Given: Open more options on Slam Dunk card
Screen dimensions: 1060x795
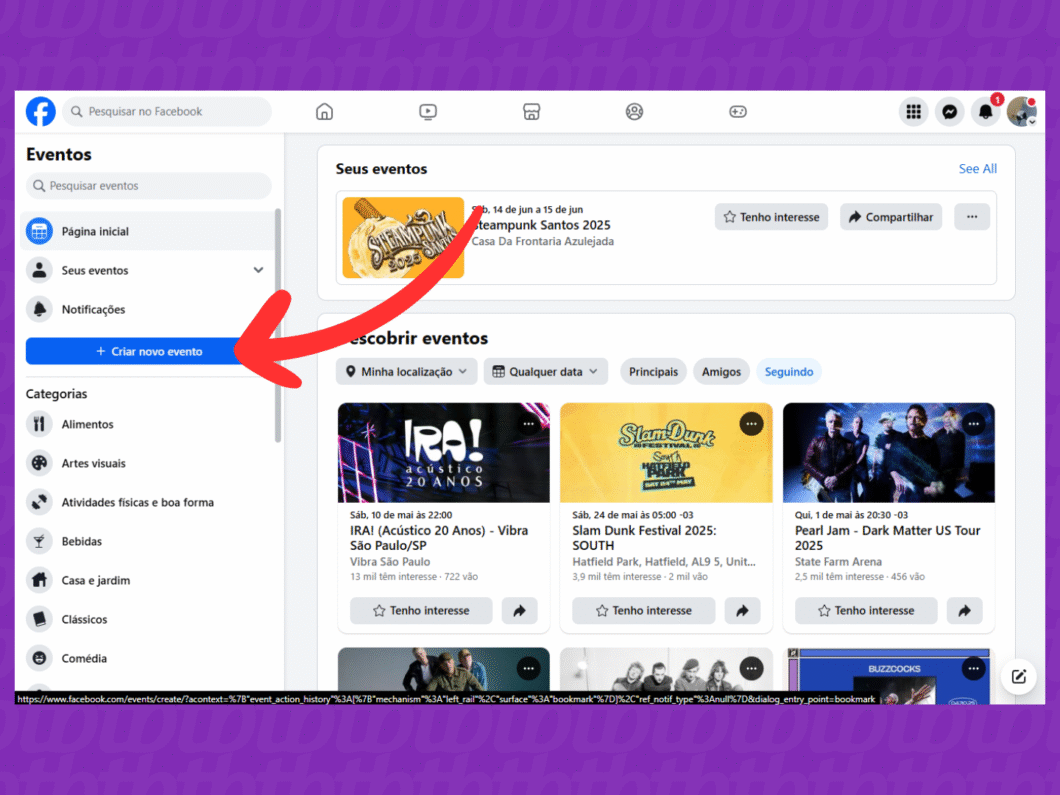Looking at the screenshot, I should 751,424.
